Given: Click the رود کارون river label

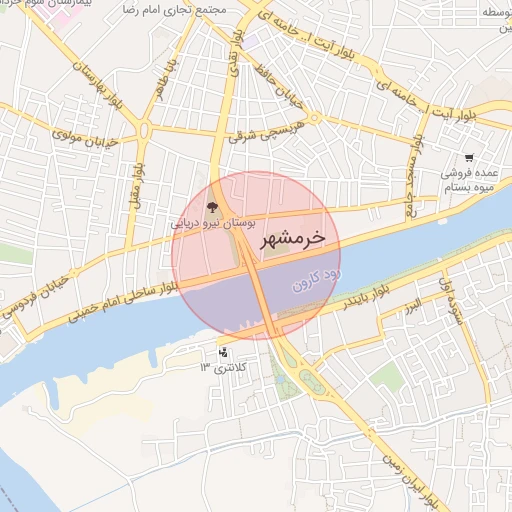Looking at the screenshot, I should pos(317,280).
